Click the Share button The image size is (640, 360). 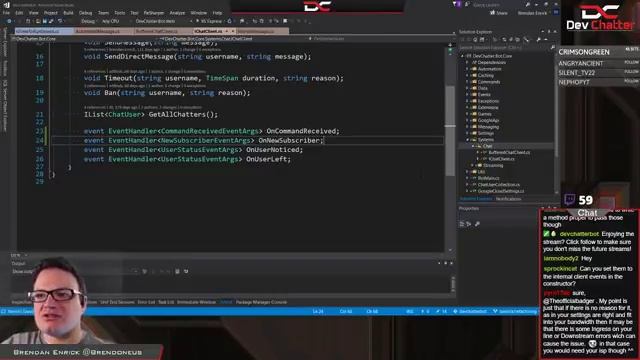click(x=499, y=13)
